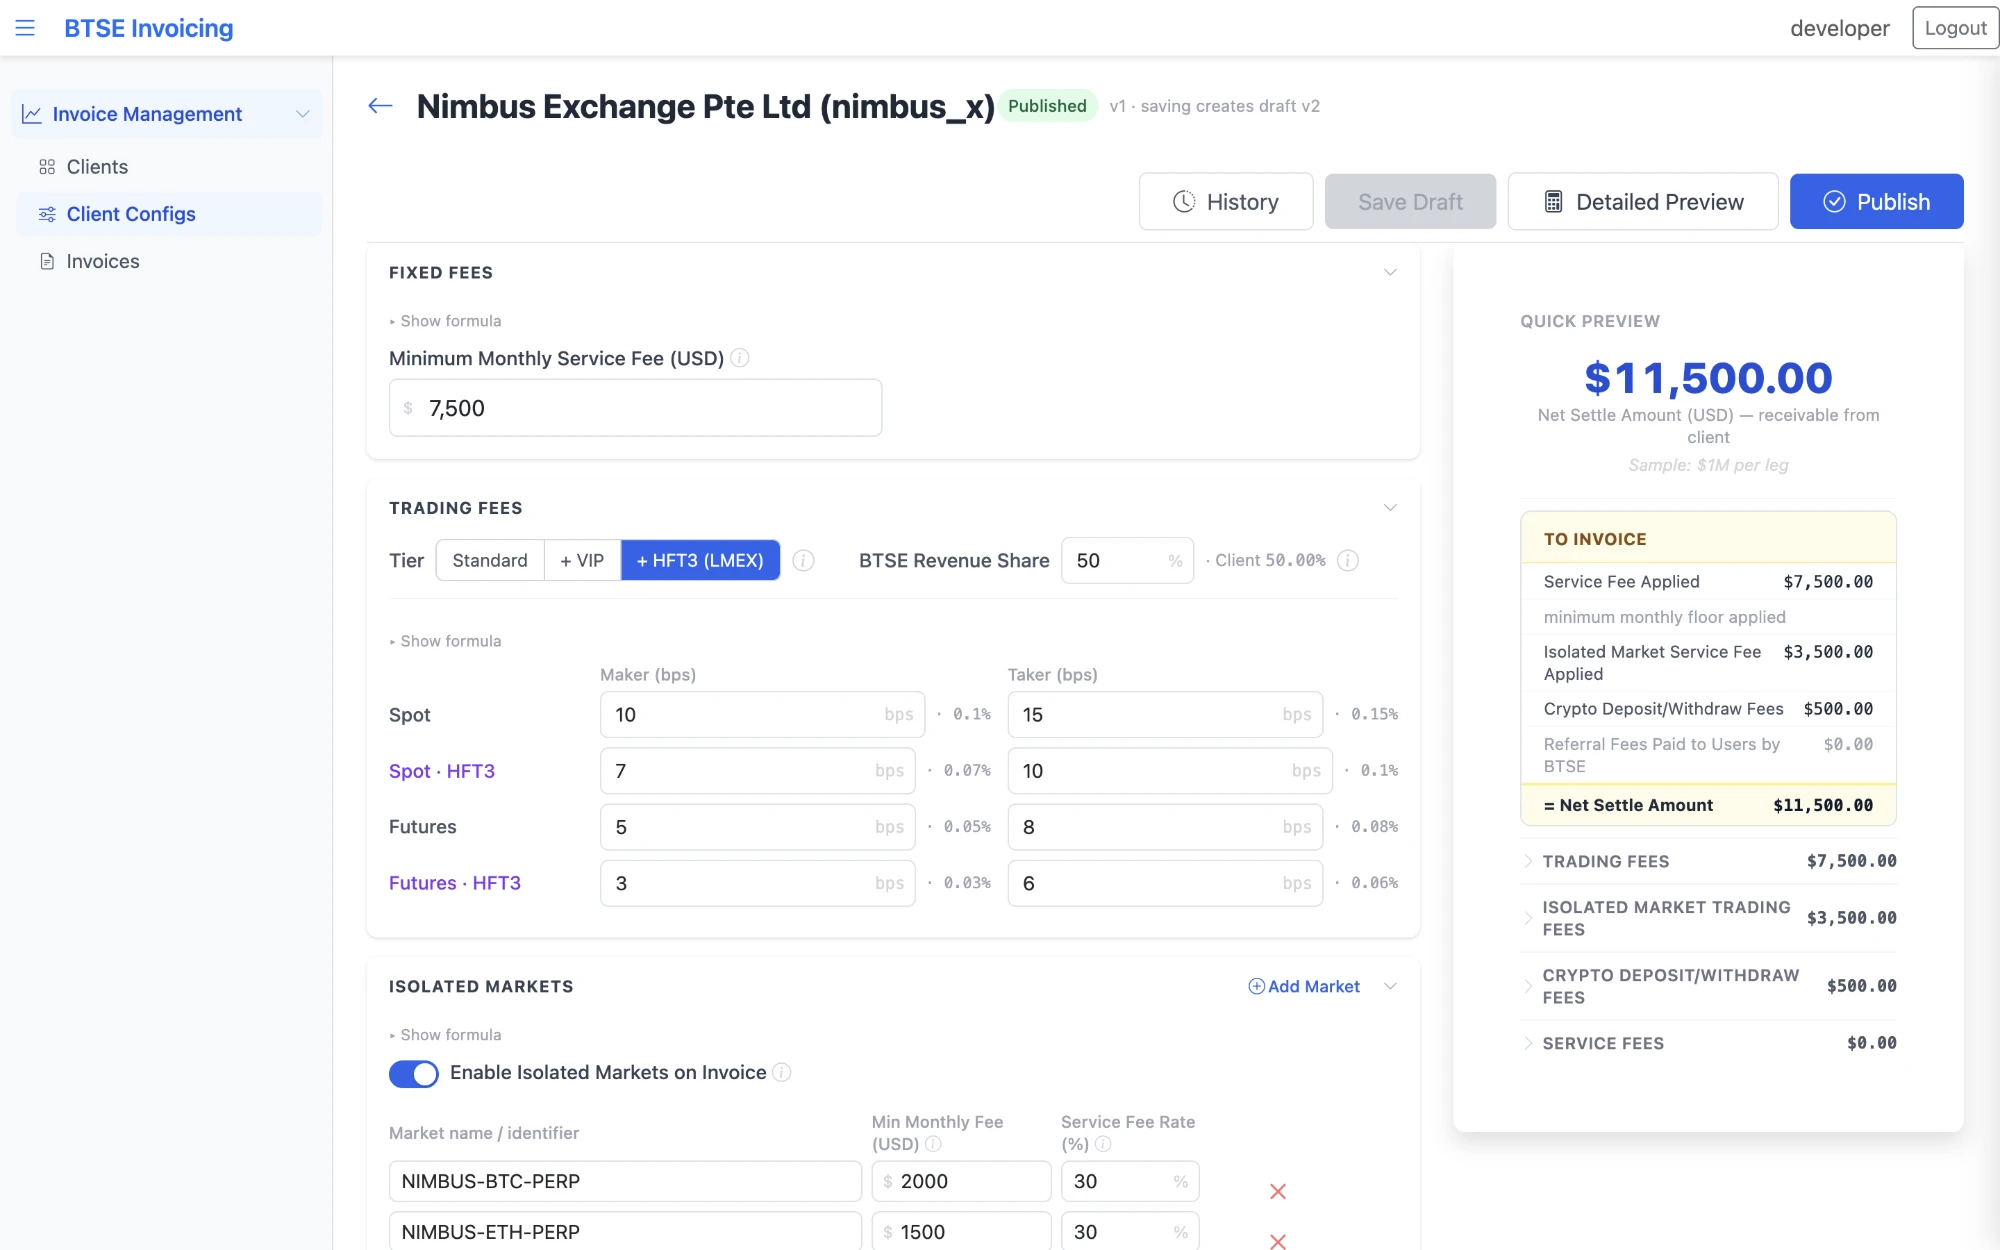Click the Save Draft button
This screenshot has width=2000, height=1250.
(x=1410, y=202)
